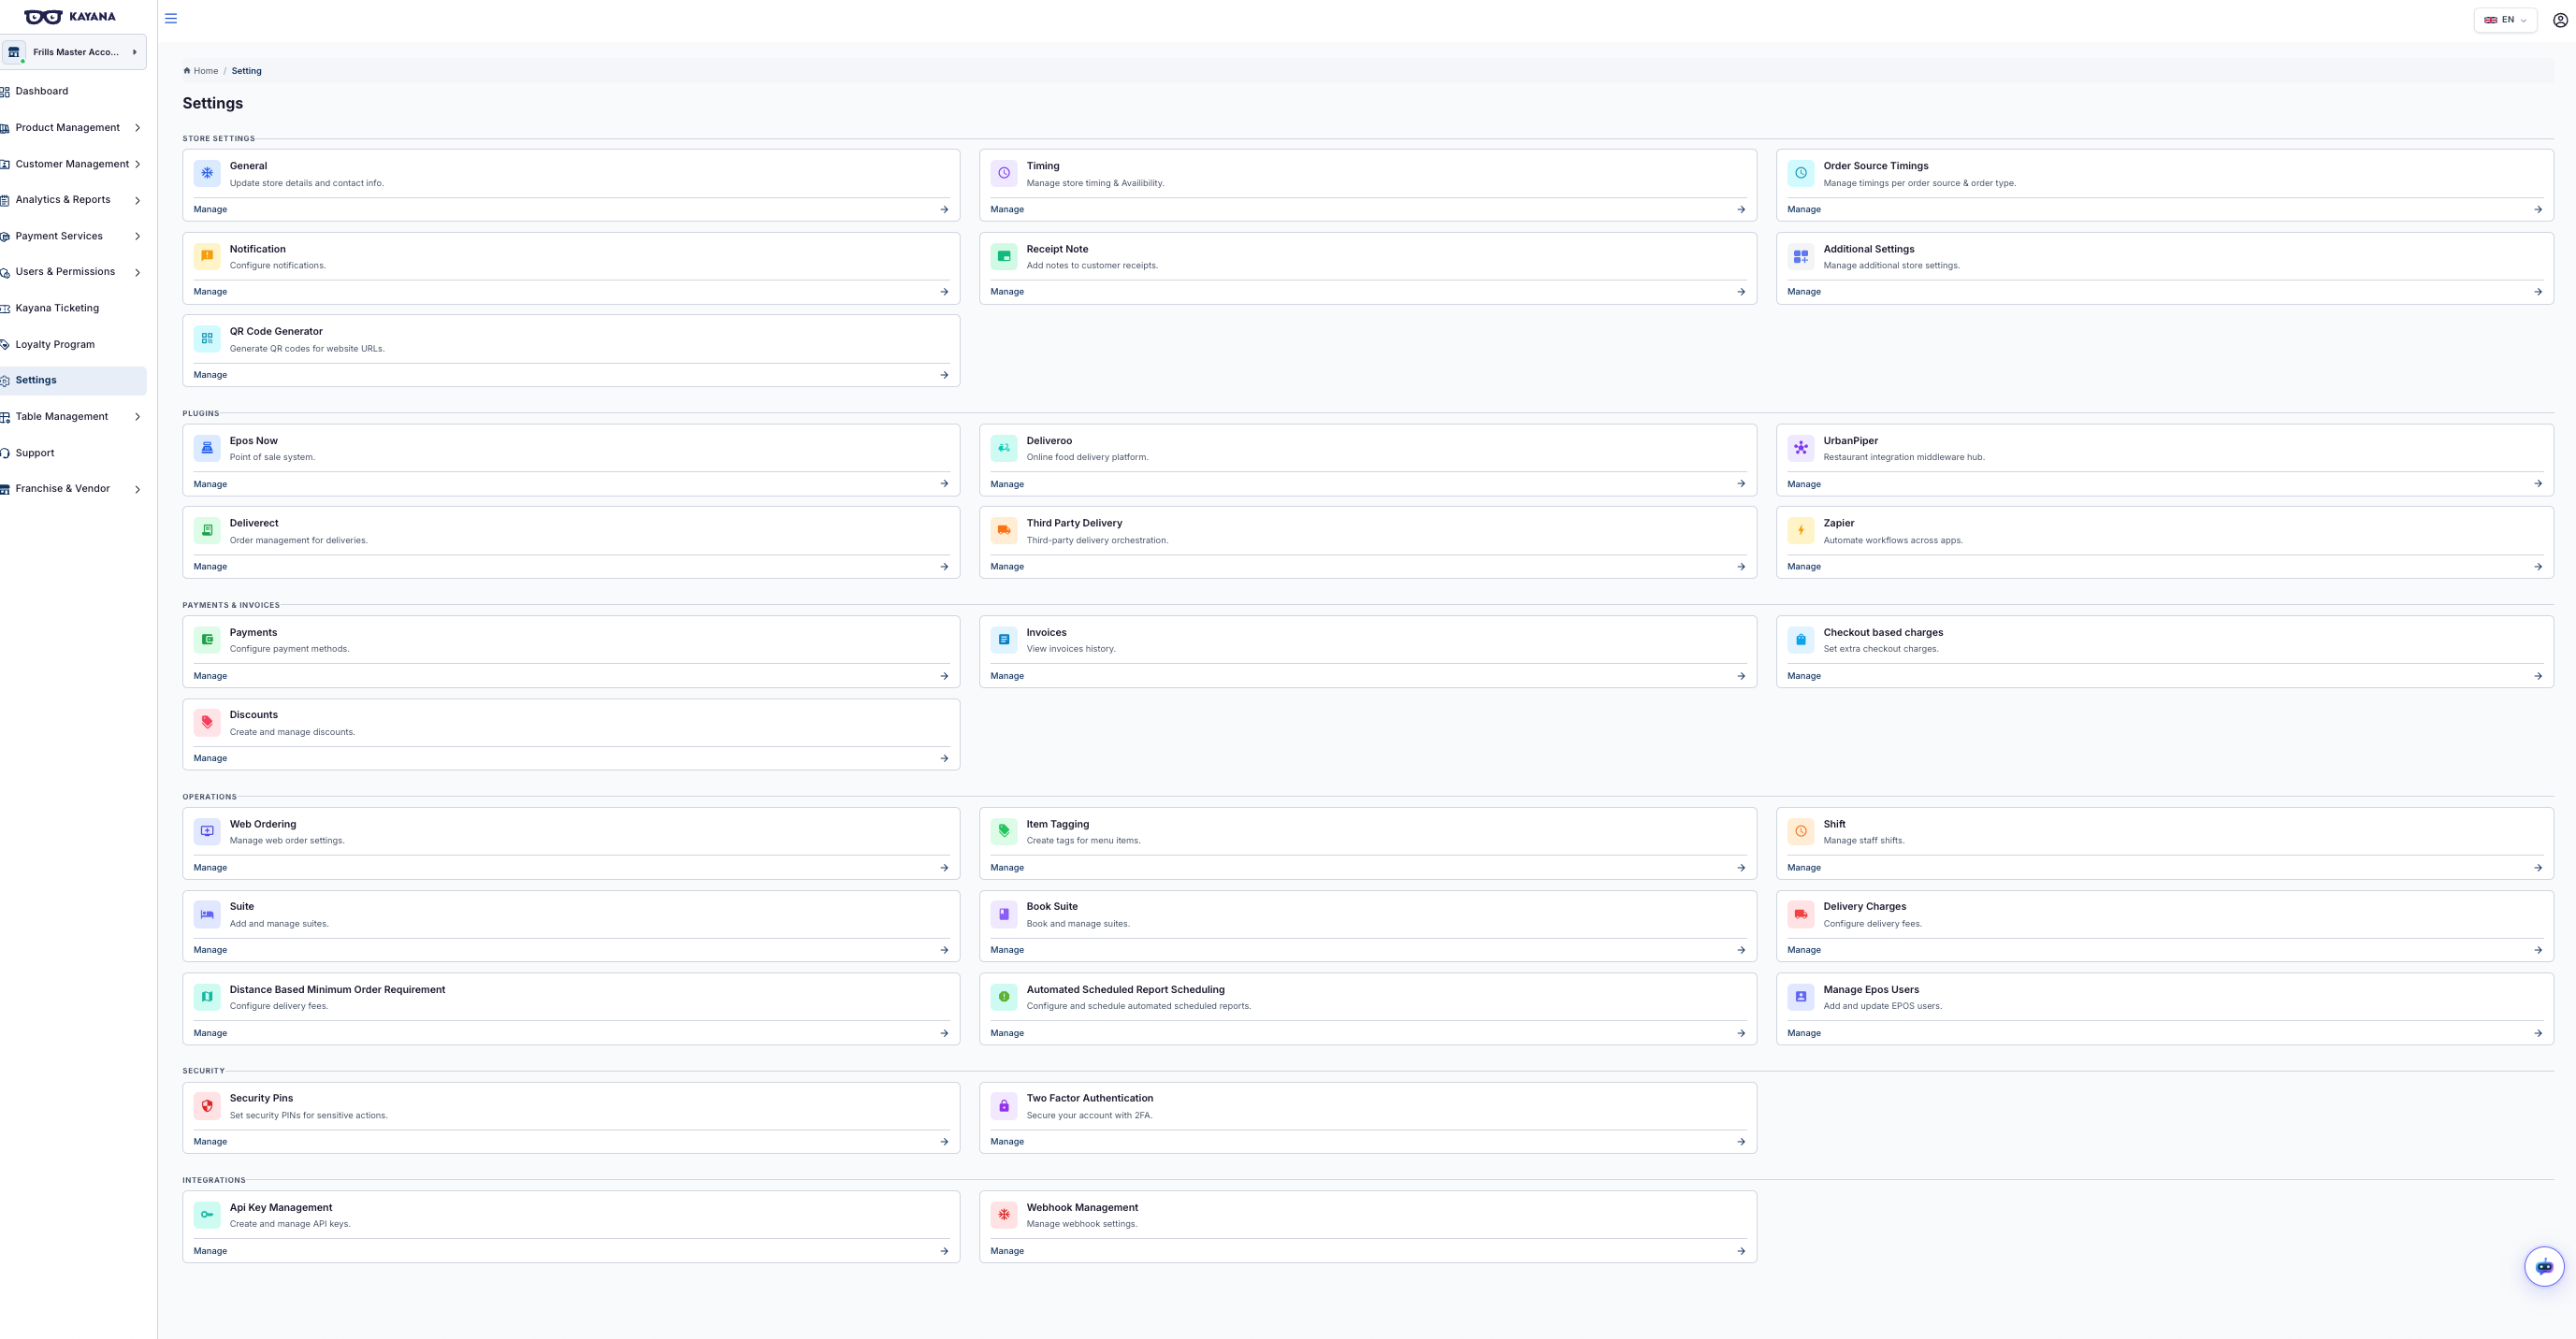Viewport: 2576px width, 1339px height.
Task: Click the General settings snowflake icon
Action: [x=207, y=173]
